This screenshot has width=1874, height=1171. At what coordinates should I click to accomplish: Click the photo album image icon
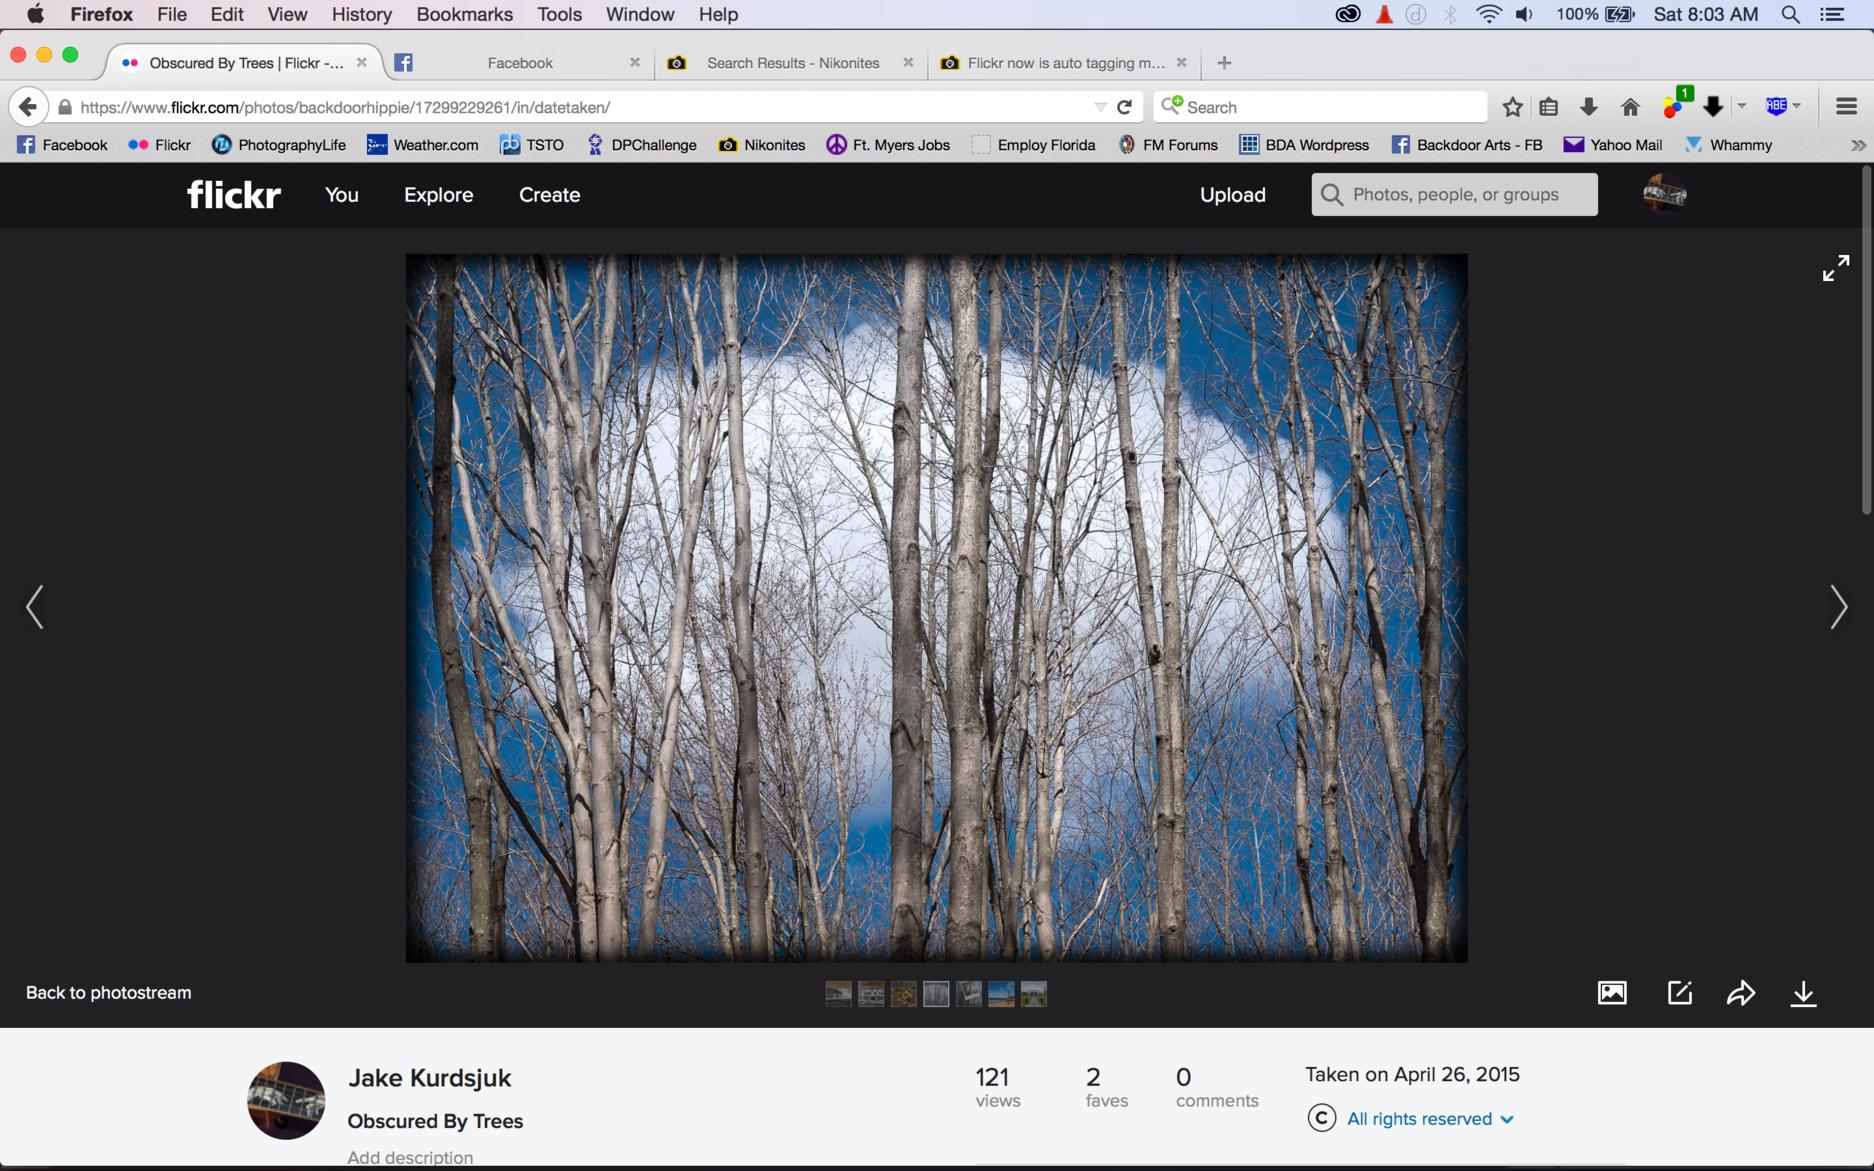point(1612,993)
